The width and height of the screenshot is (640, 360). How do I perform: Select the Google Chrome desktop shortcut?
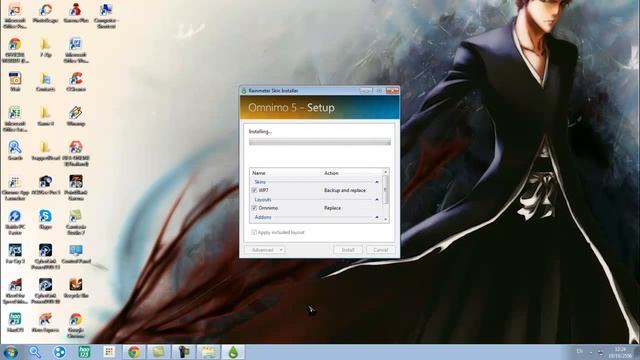pos(76,325)
